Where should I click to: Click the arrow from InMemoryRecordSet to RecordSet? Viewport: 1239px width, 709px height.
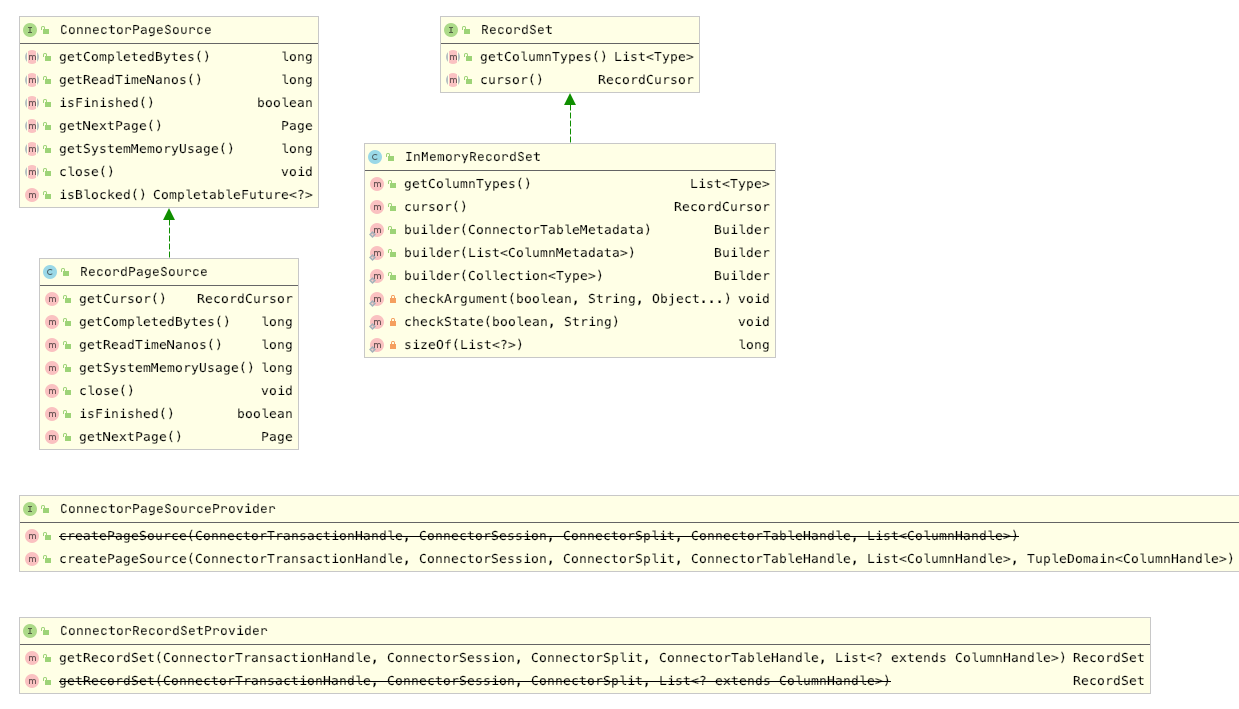570,118
